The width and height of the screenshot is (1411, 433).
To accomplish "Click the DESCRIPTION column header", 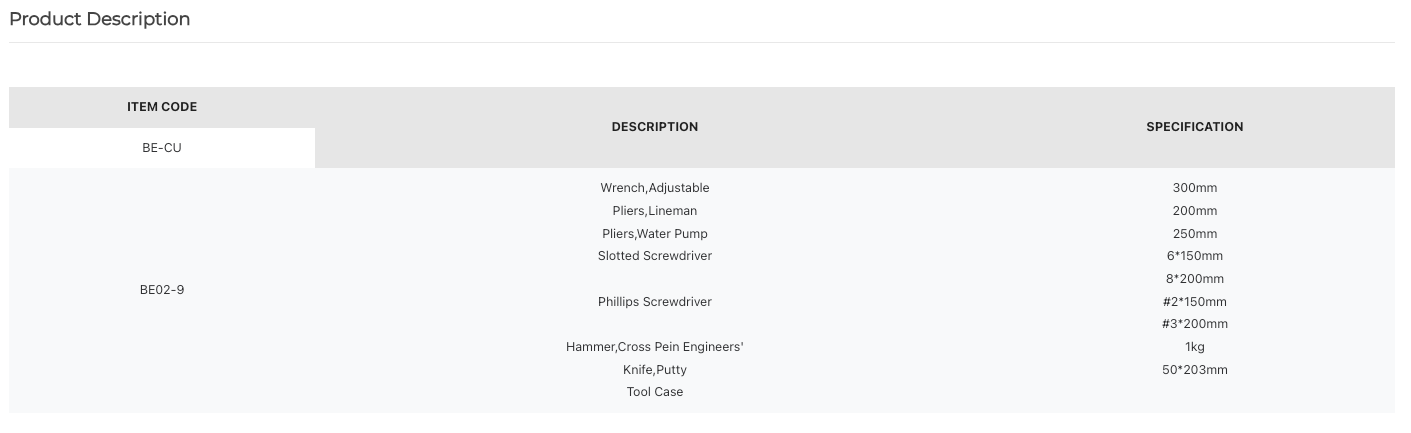I will [655, 127].
